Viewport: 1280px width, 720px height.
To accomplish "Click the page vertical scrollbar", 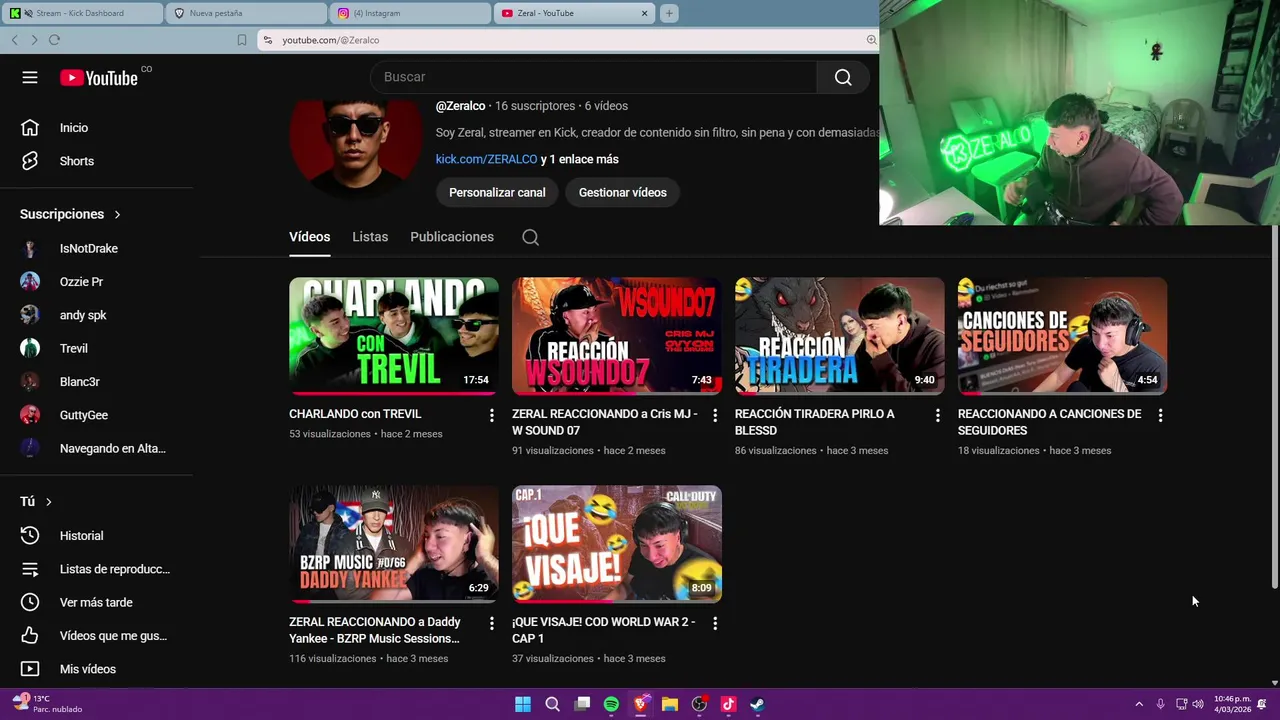I will click(x=1274, y=407).
